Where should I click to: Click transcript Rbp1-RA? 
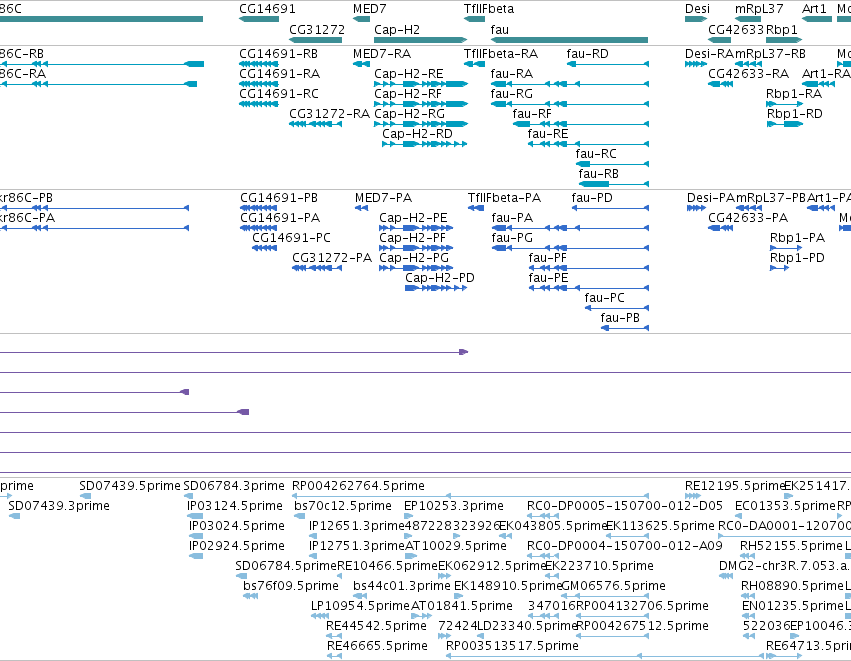pos(793,94)
